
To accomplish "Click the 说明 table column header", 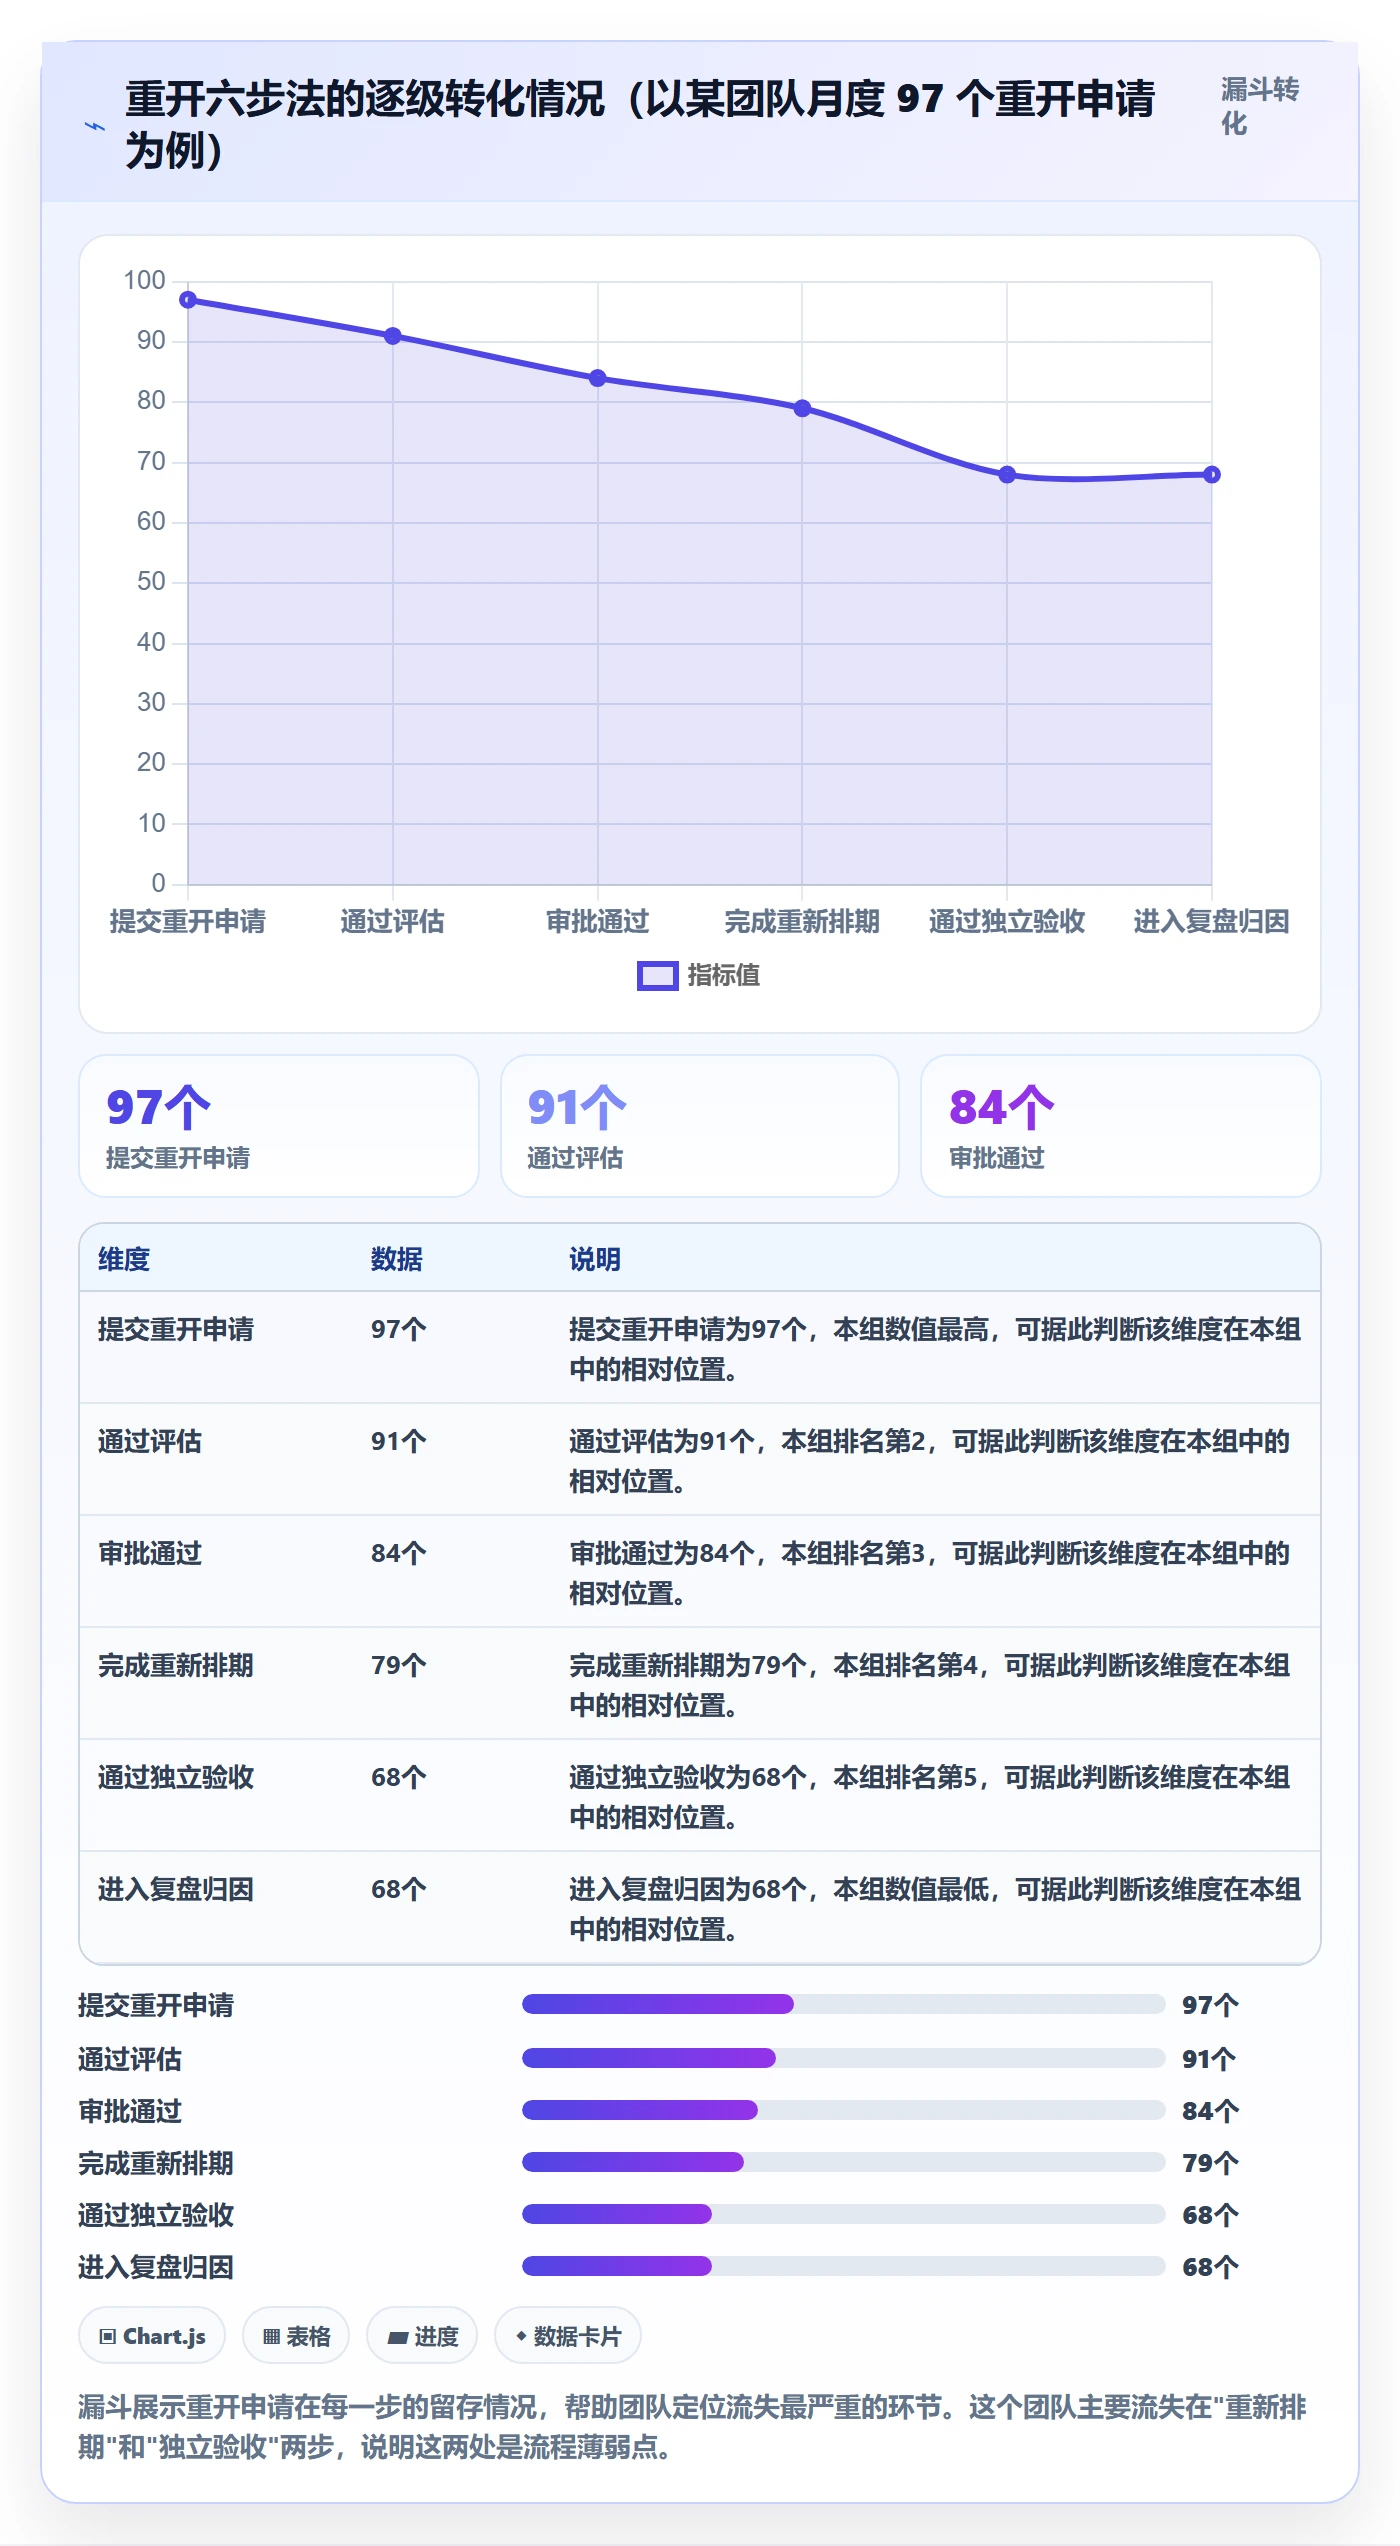I will pos(595,1259).
